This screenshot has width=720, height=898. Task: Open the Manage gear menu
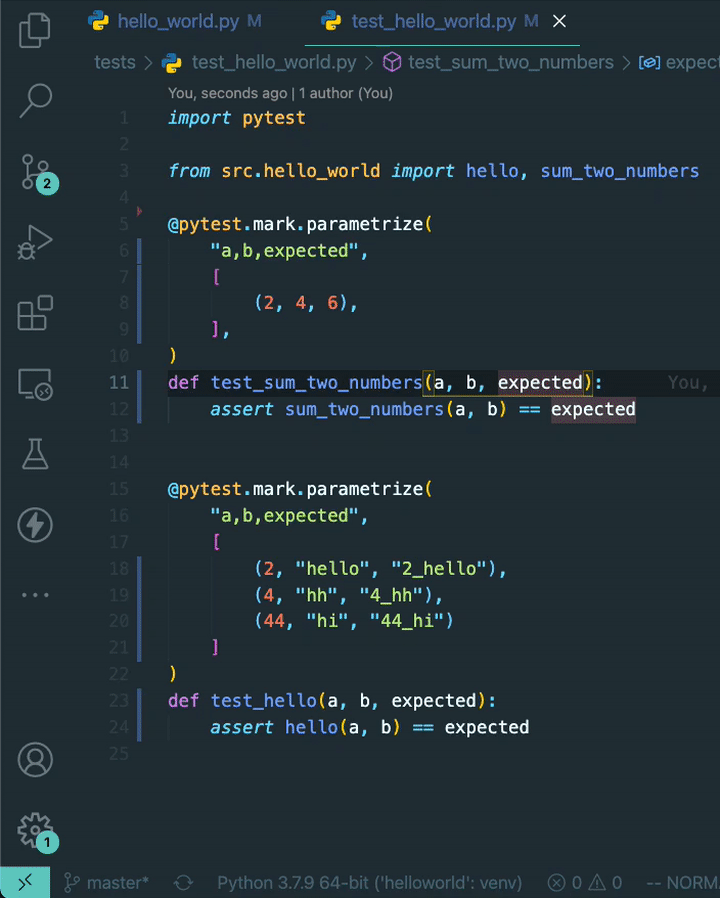35,829
